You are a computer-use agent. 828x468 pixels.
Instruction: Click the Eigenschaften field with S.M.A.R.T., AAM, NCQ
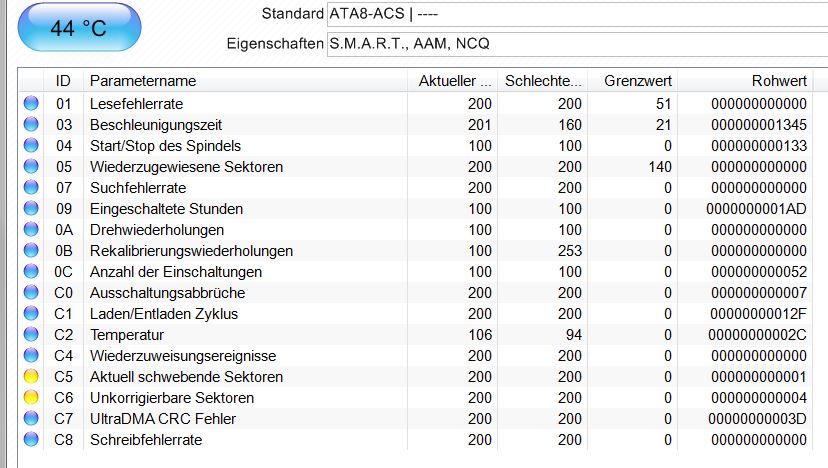point(575,44)
